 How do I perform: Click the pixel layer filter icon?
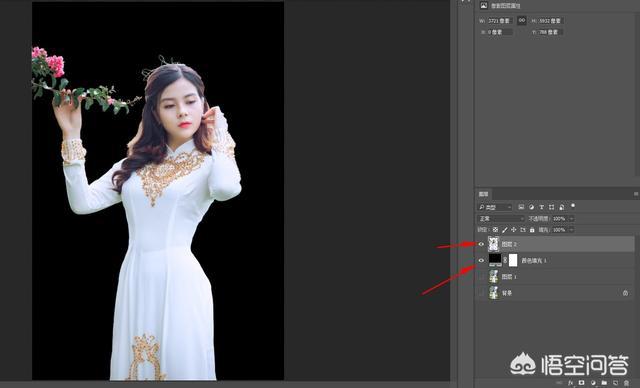coord(521,207)
